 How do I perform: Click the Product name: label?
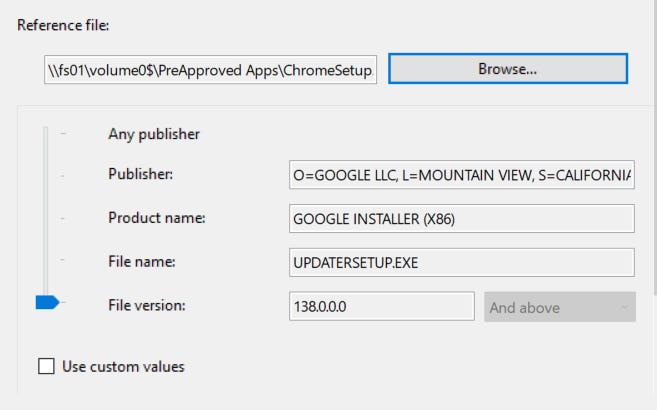157,218
